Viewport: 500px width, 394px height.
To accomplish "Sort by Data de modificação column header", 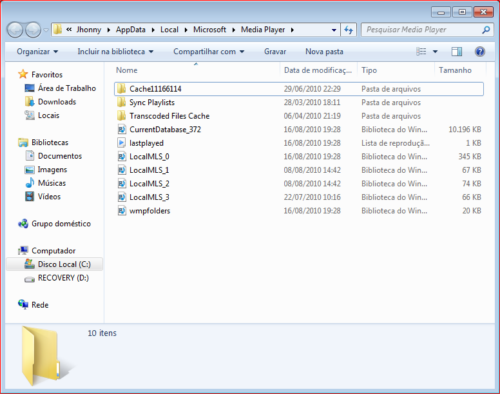I will coord(318,70).
